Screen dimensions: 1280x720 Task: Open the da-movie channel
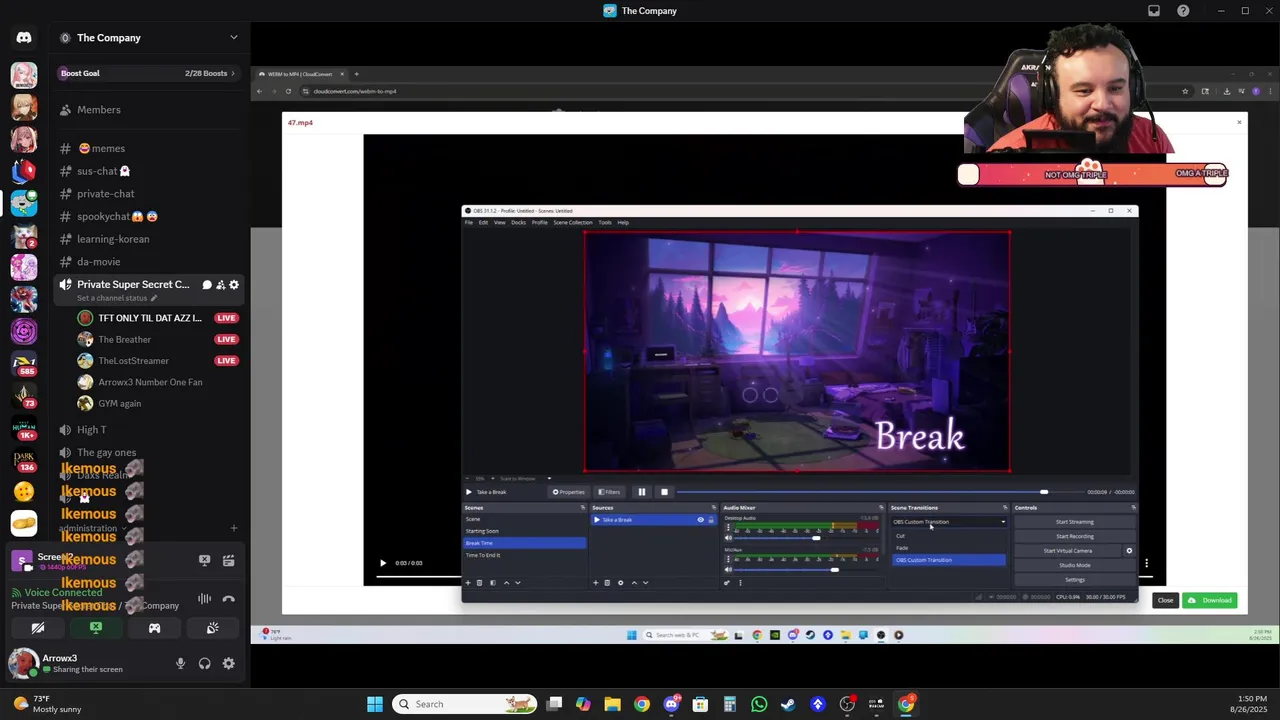pyautogui.click(x=148, y=262)
